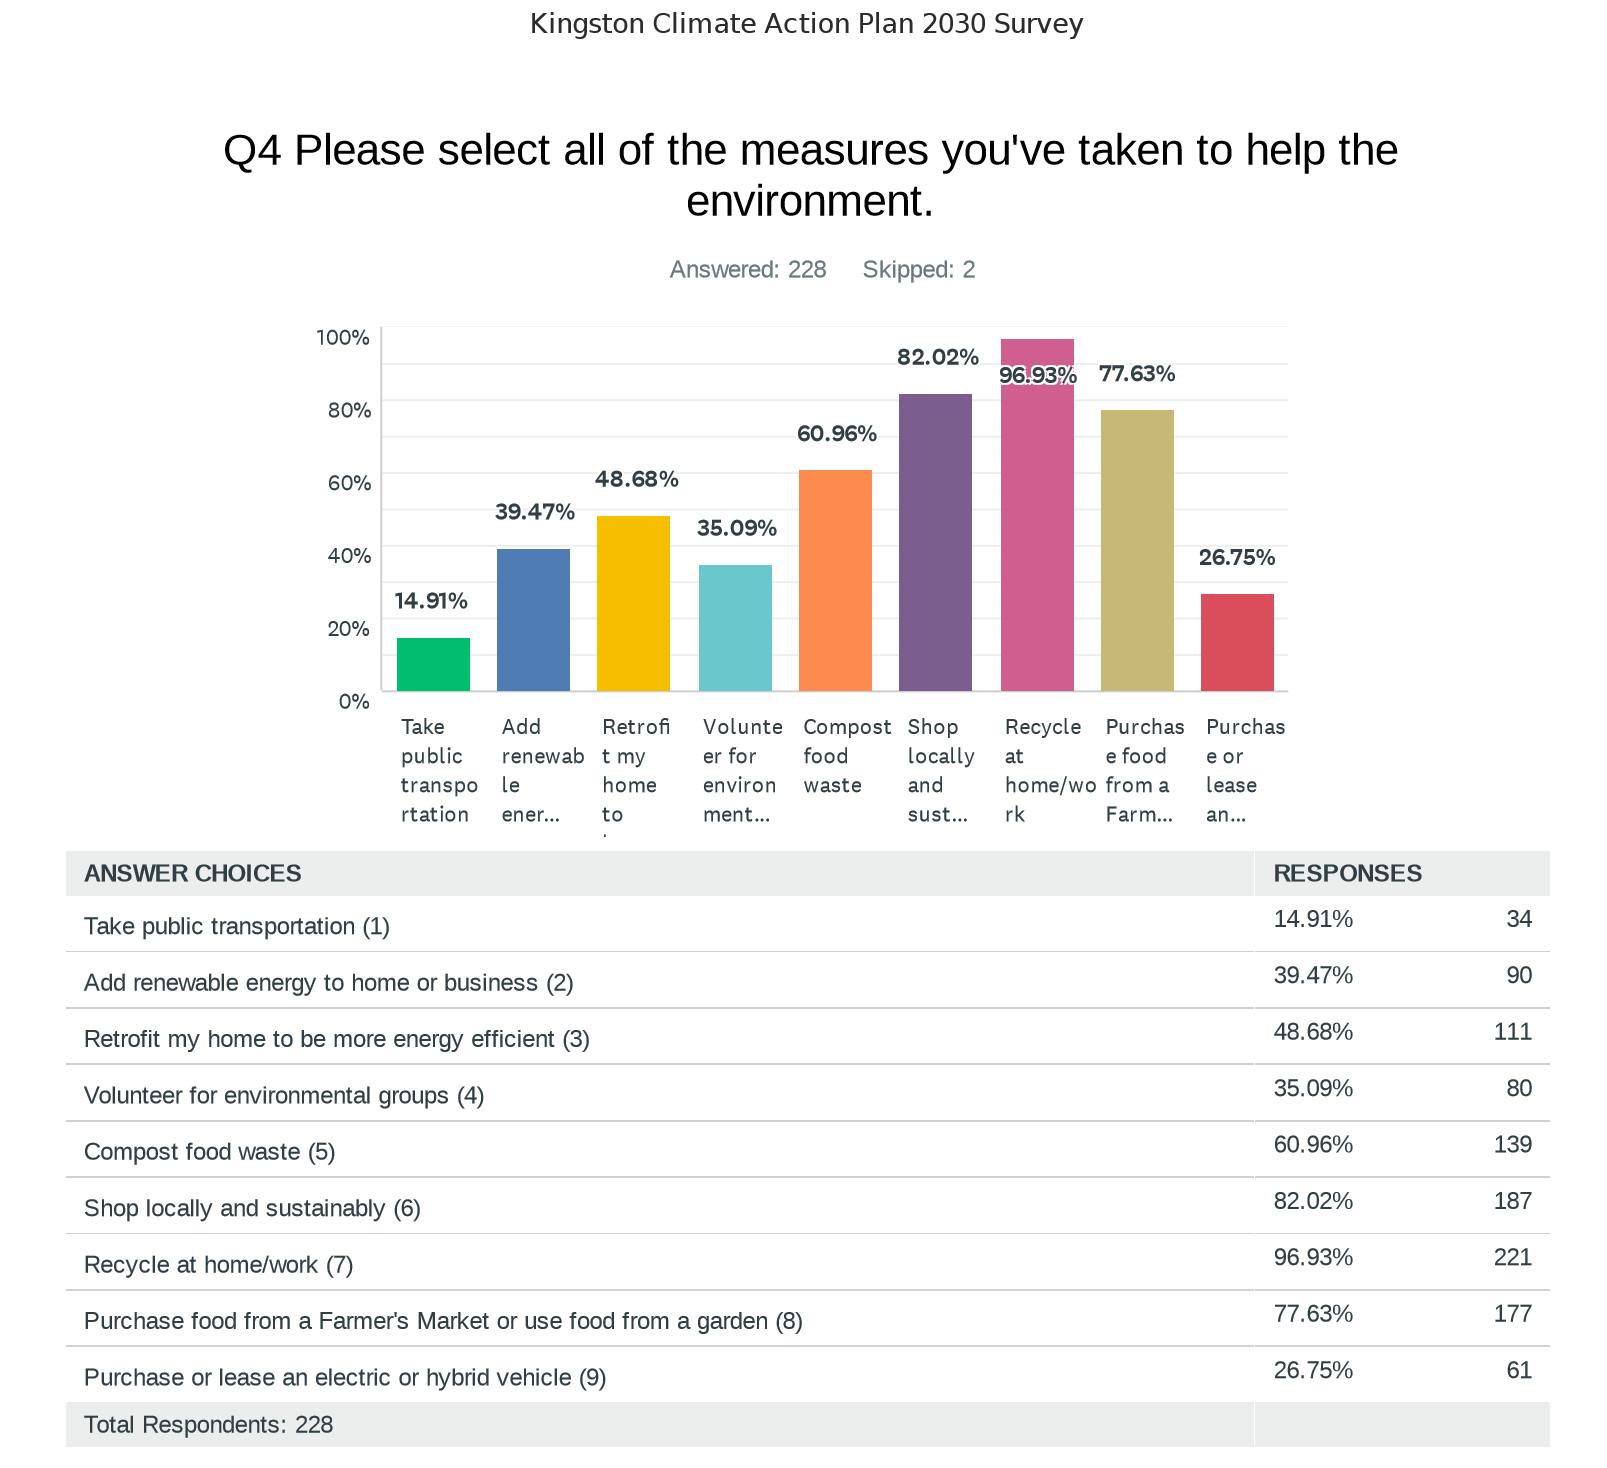Select the blue Add renewable energy bar
The width and height of the screenshot is (1607, 1468).
[x=533, y=619]
